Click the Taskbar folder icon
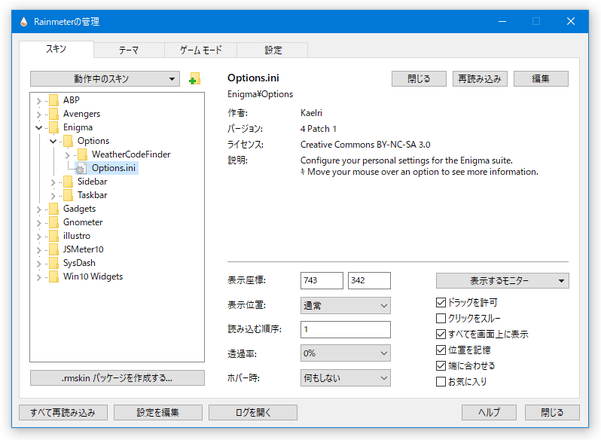Screen dimensions: 601x440 coord(68,195)
